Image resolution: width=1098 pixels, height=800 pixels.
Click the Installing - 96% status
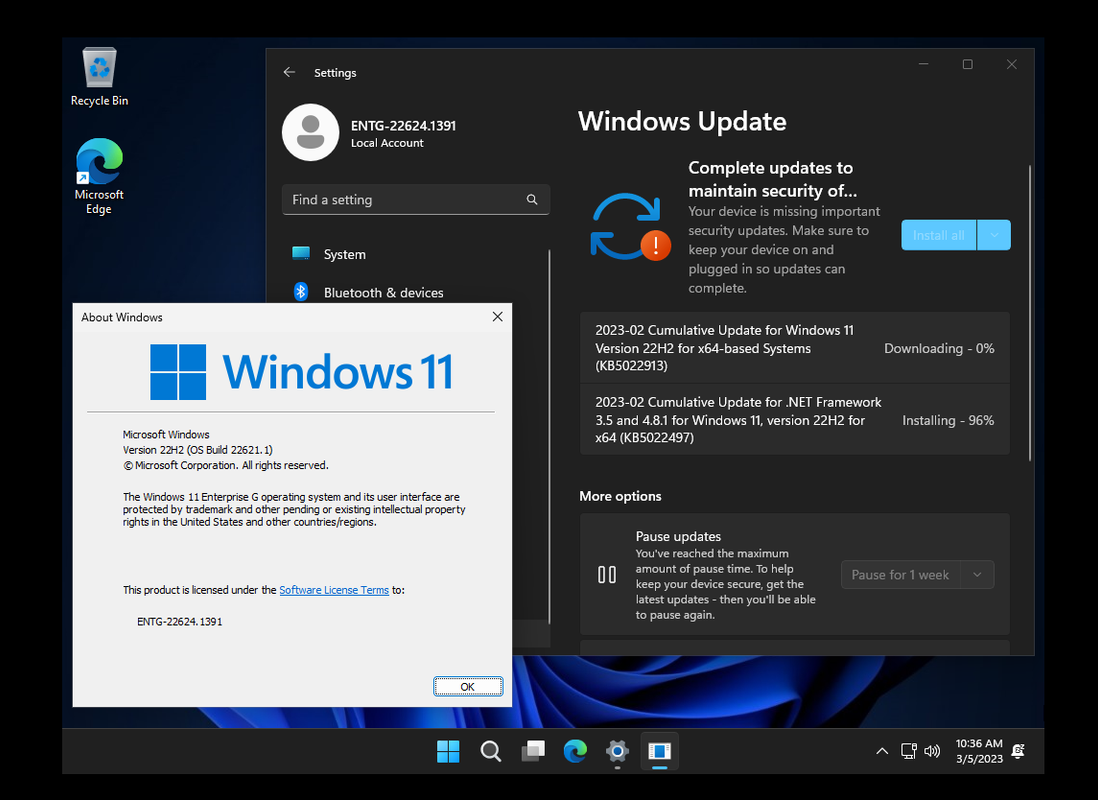coord(948,420)
